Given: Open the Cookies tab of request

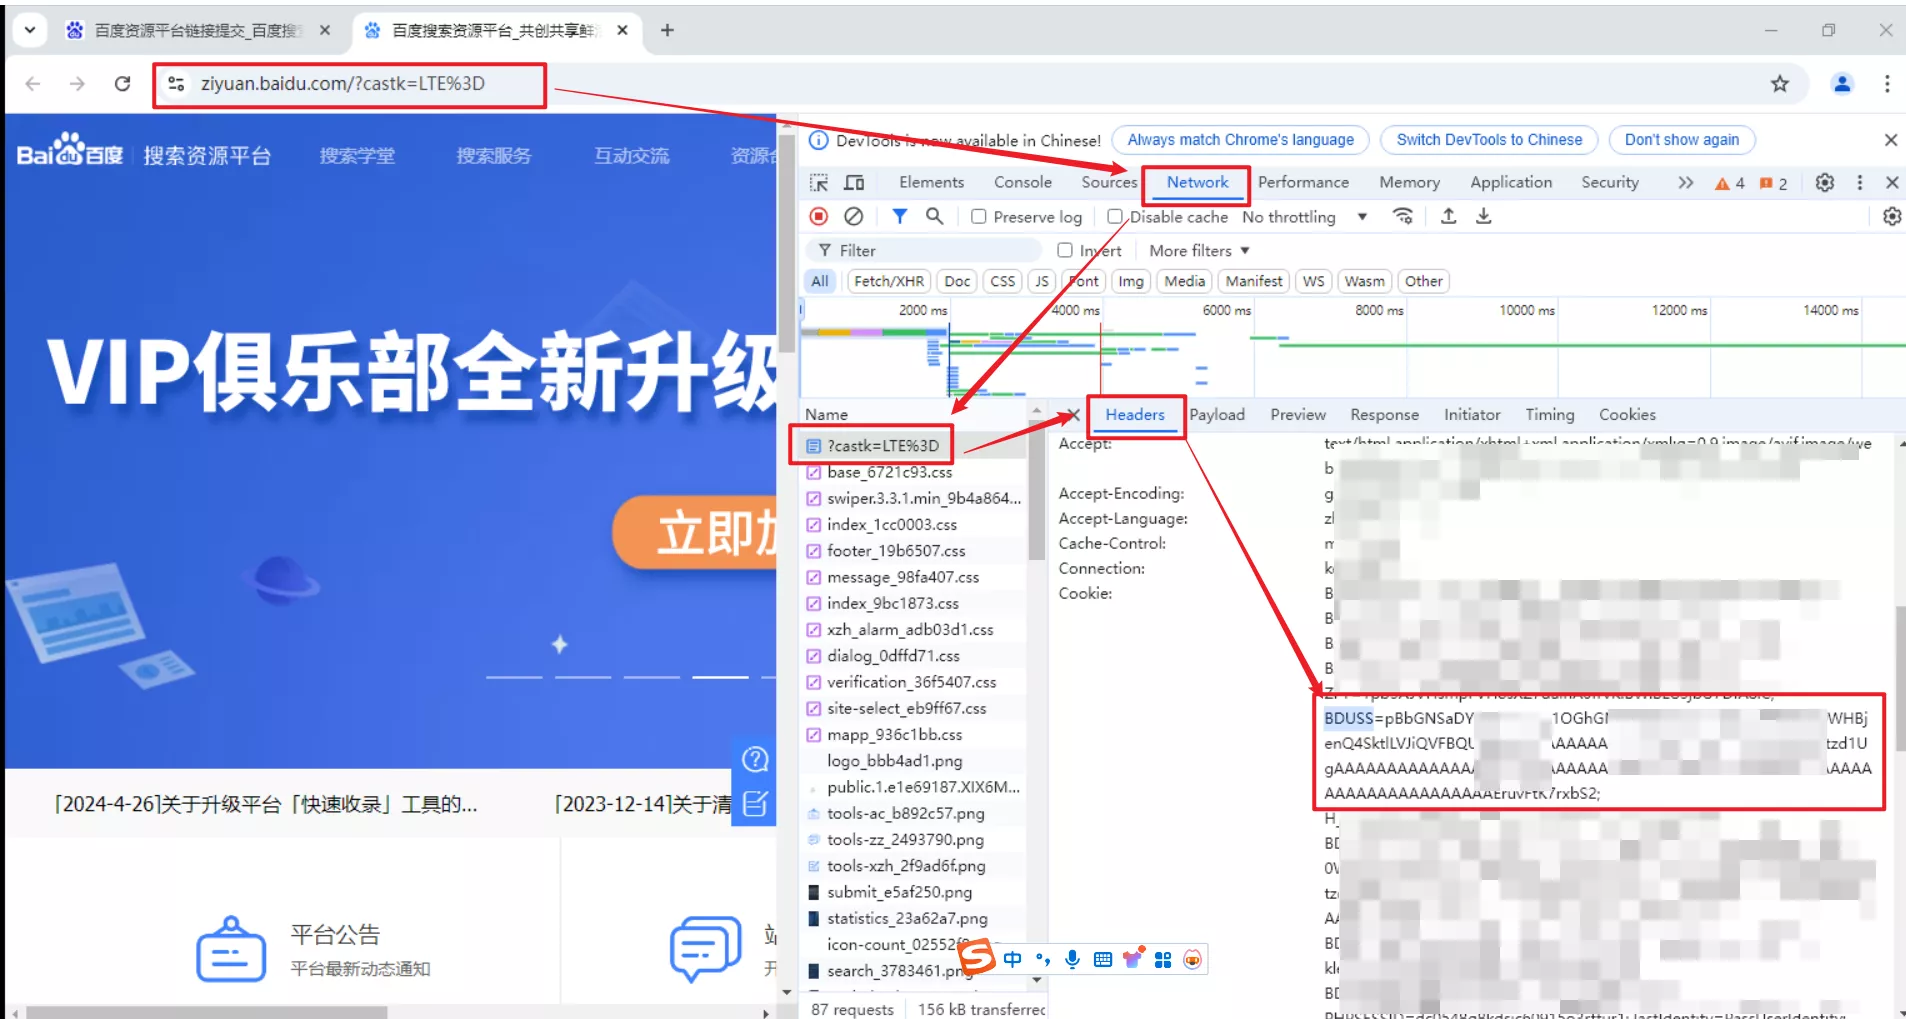Looking at the screenshot, I should click(x=1627, y=414).
